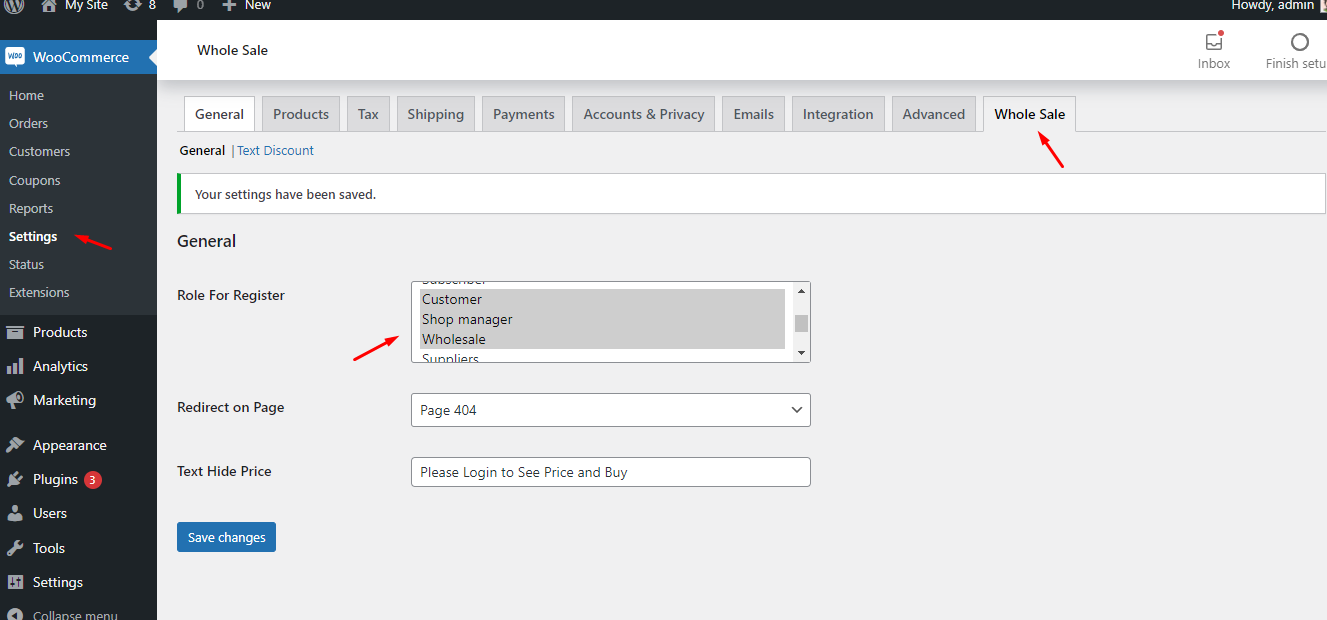Click the Collapse menu arrow icon
The width and height of the screenshot is (1327, 620).
pos(15,614)
